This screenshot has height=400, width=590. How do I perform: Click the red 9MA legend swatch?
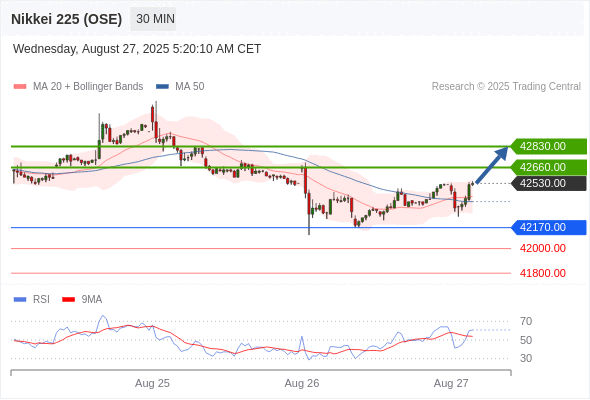pyautogui.click(x=68, y=300)
